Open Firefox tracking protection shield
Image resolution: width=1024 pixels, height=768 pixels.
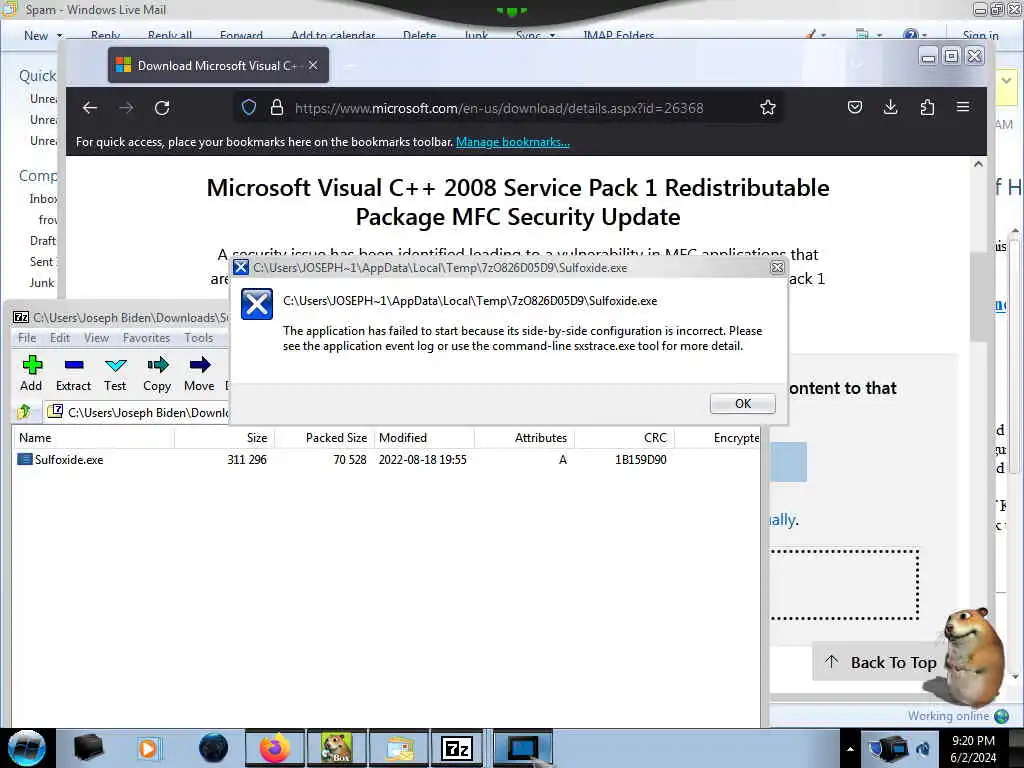pyautogui.click(x=249, y=107)
